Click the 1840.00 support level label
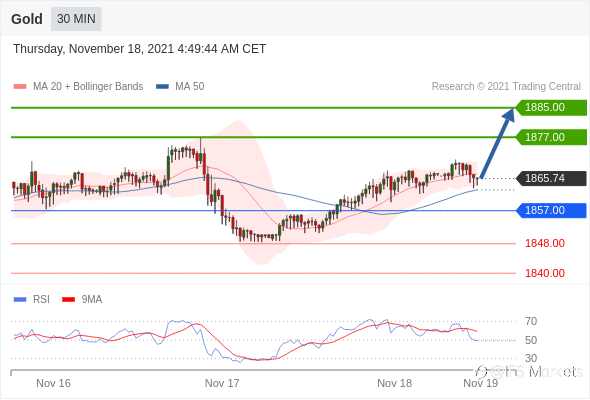 click(x=545, y=273)
